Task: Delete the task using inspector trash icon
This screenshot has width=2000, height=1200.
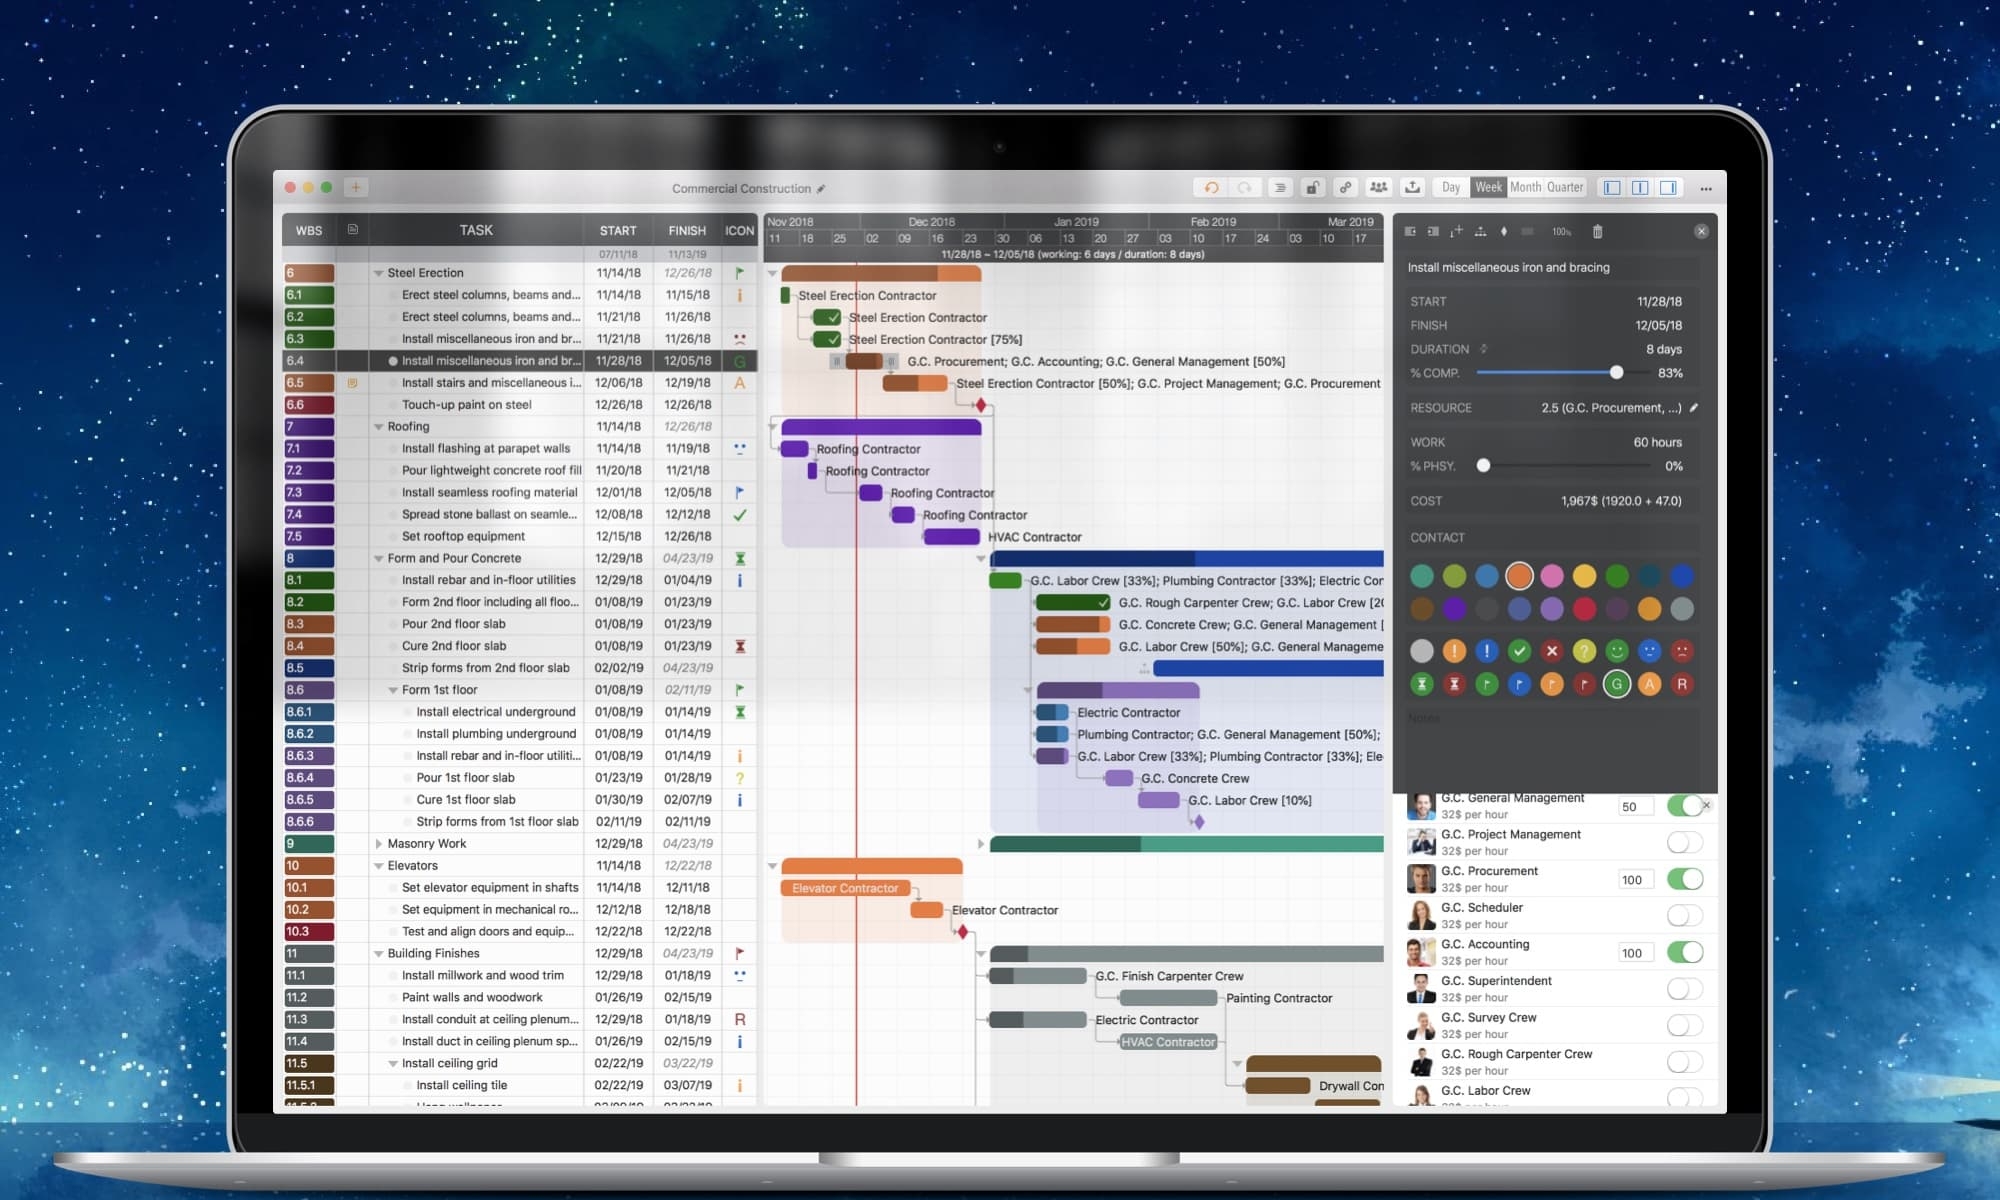Action: 1598,231
